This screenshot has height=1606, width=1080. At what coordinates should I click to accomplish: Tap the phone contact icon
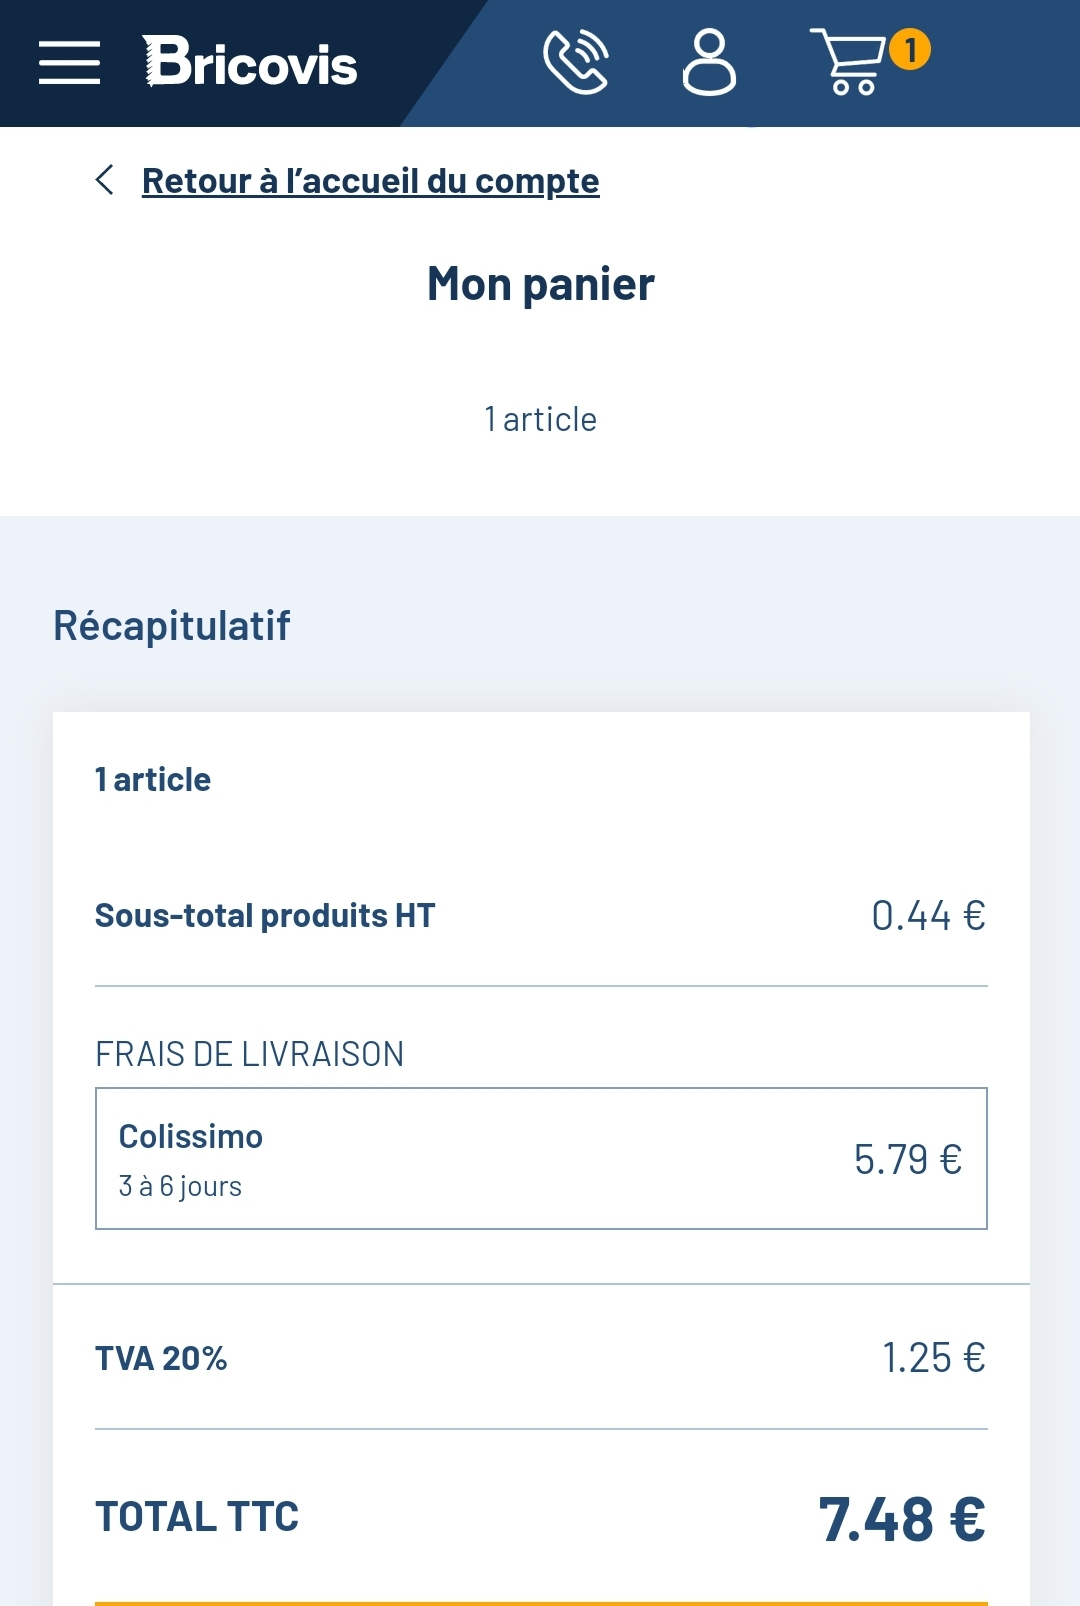576,62
